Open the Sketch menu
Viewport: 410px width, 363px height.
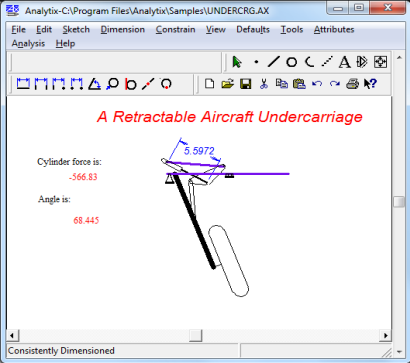[76, 30]
